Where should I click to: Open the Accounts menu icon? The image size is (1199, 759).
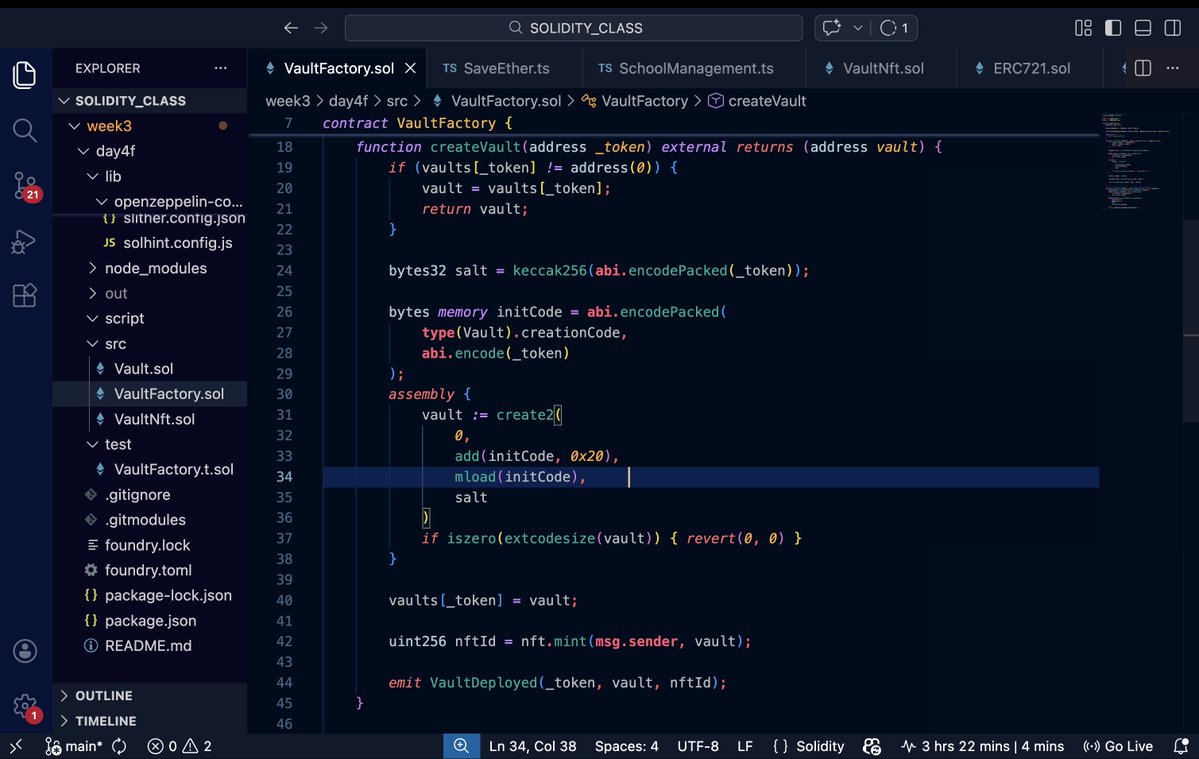tap(24, 650)
